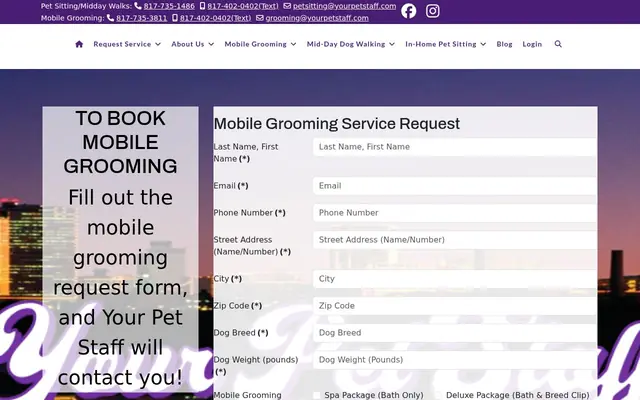The width and height of the screenshot is (640, 400).
Task: Focus the Dog Breed input field
Action: coord(455,333)
